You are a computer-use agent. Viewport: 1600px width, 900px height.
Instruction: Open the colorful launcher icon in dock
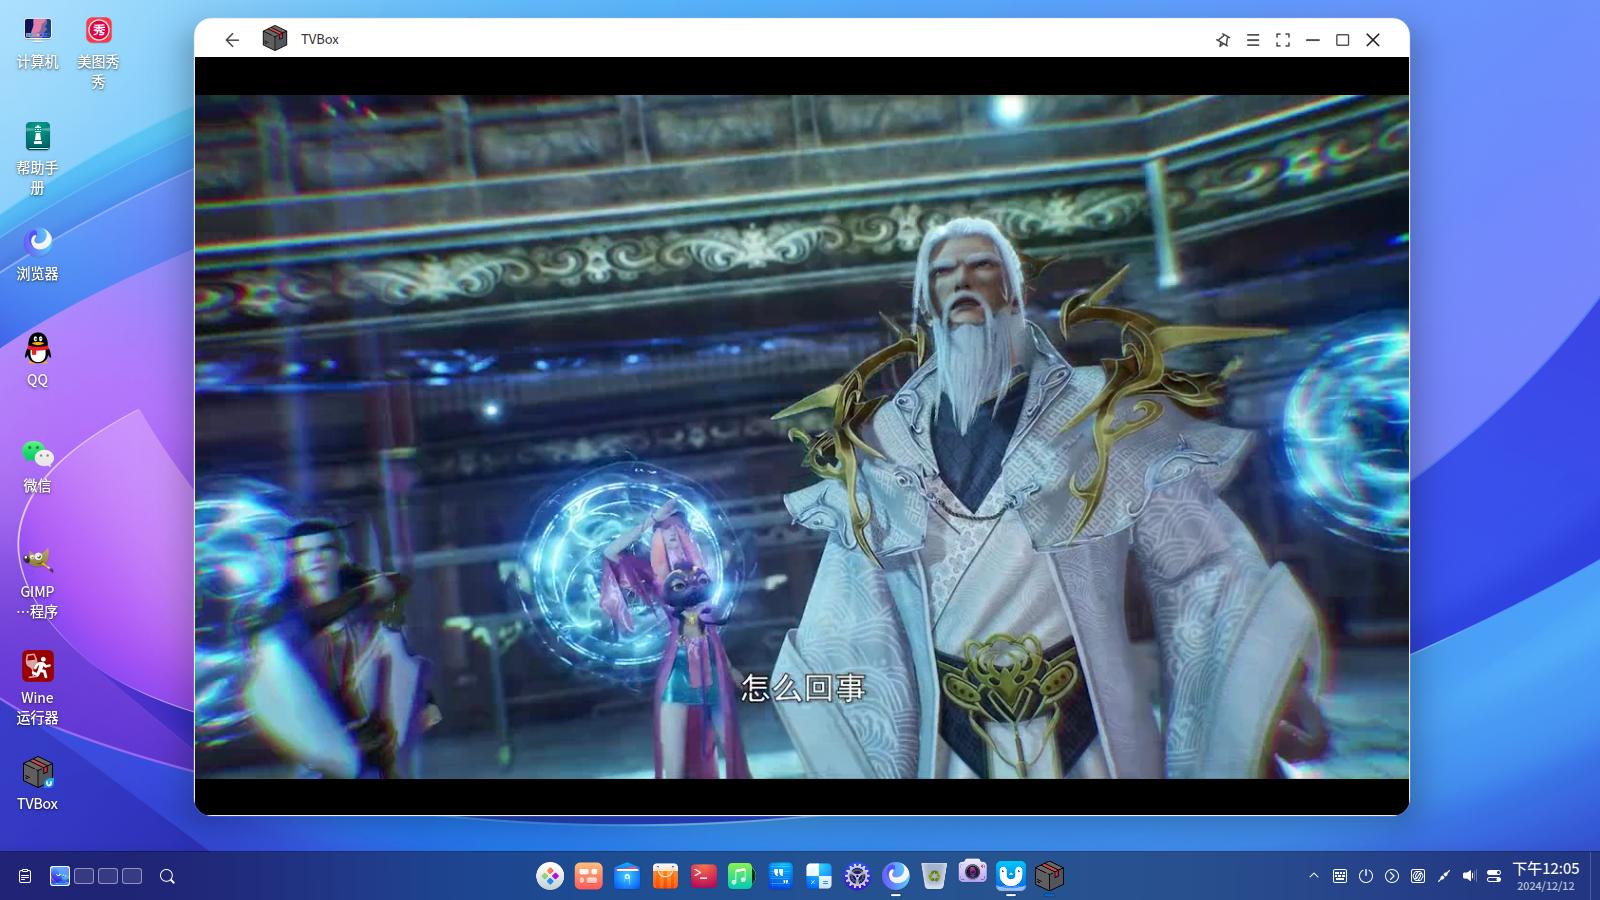point(550,876)
